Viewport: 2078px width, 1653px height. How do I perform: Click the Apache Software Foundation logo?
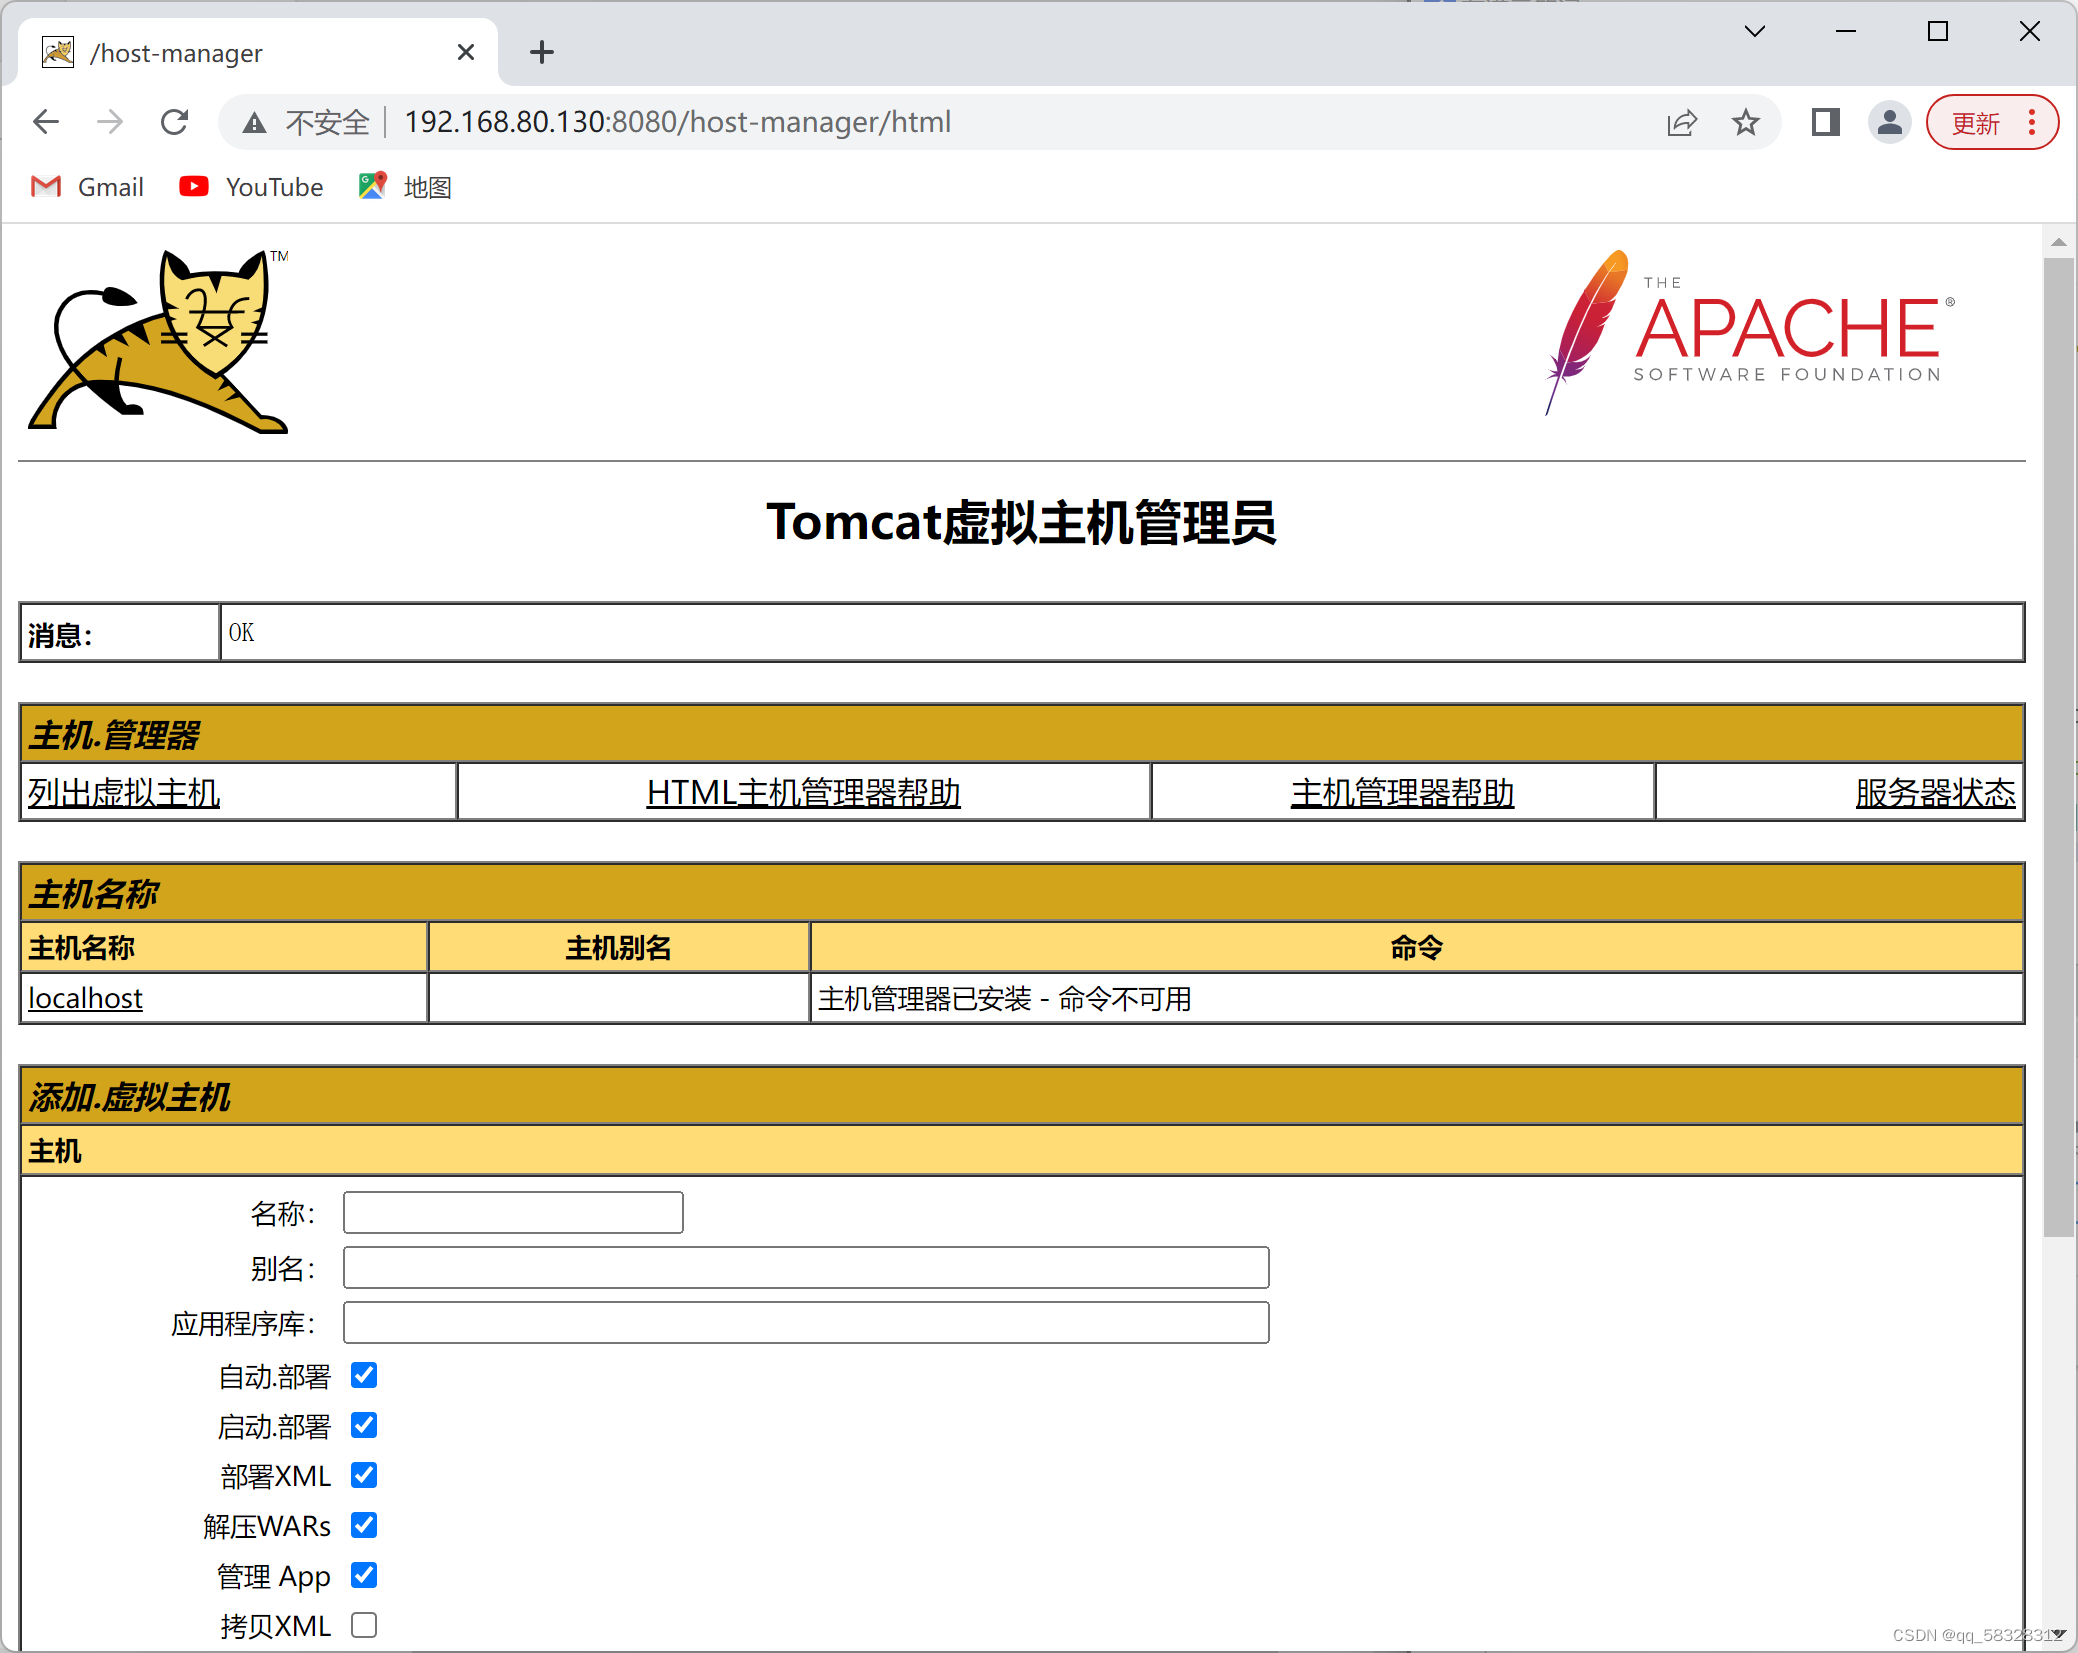[x=1748, y=332]
